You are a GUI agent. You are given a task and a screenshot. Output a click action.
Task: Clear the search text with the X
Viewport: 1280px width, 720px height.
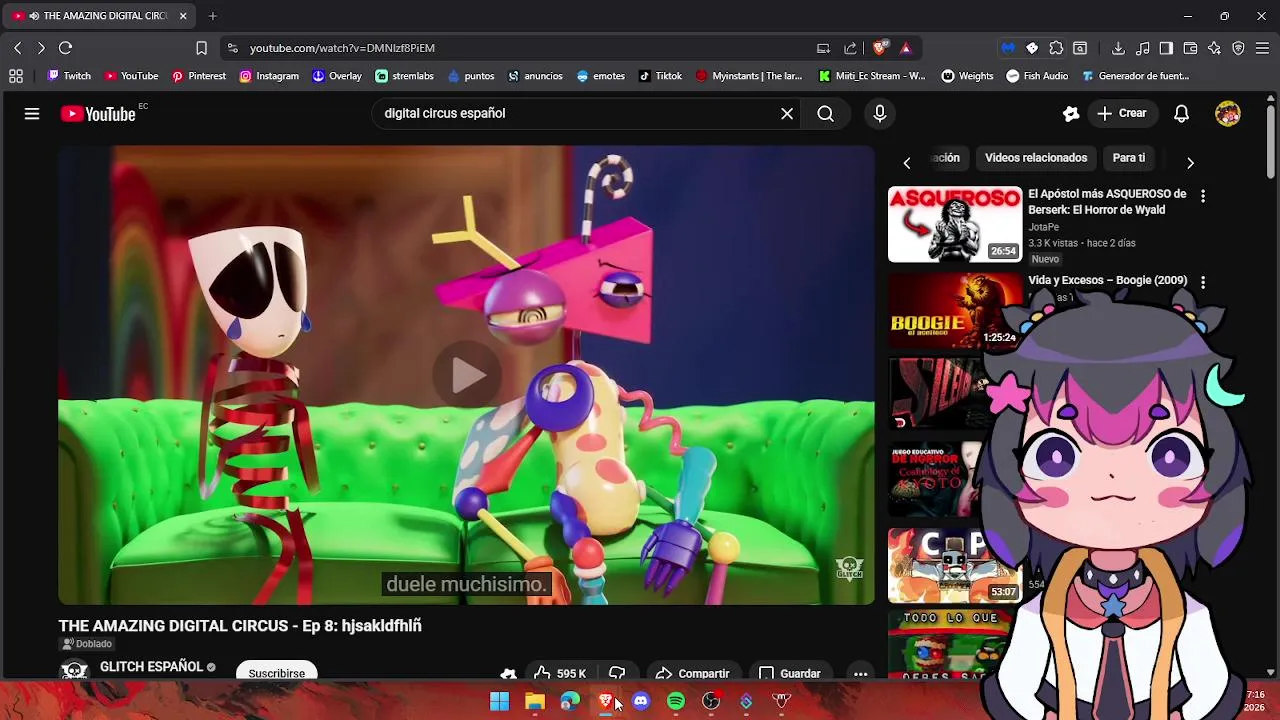(787, 114)
